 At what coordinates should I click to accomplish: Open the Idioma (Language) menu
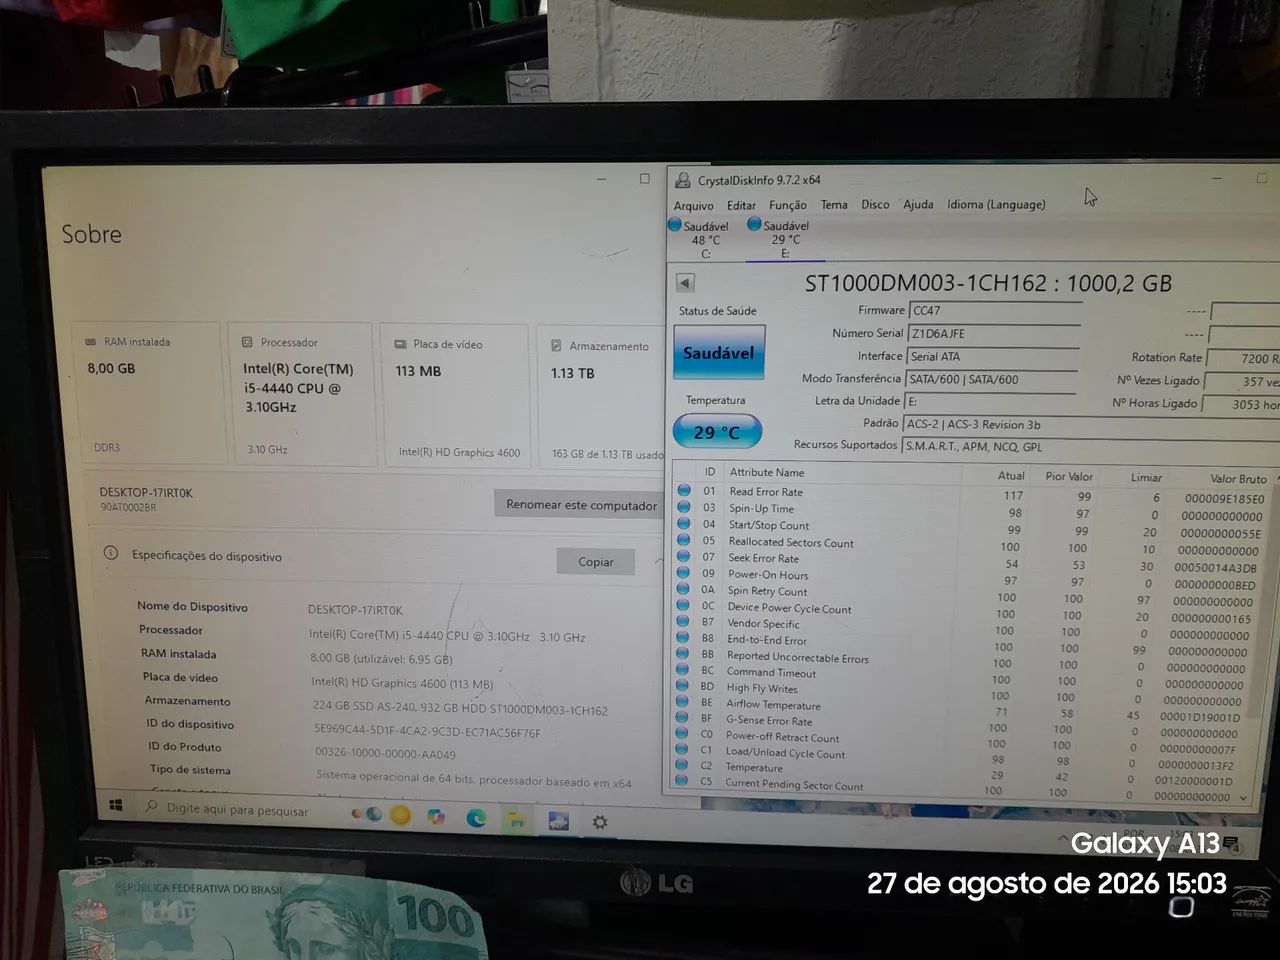coord(996,204)
